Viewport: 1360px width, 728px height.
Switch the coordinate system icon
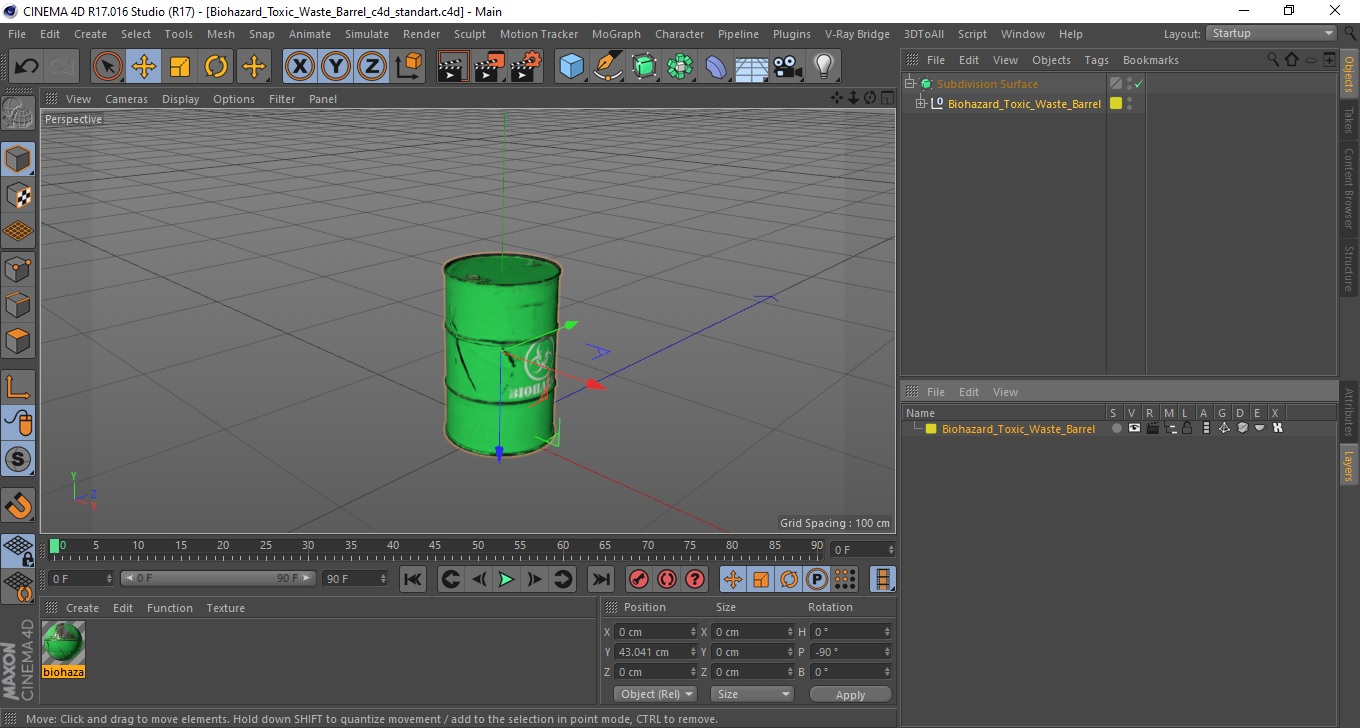point(408,67)
